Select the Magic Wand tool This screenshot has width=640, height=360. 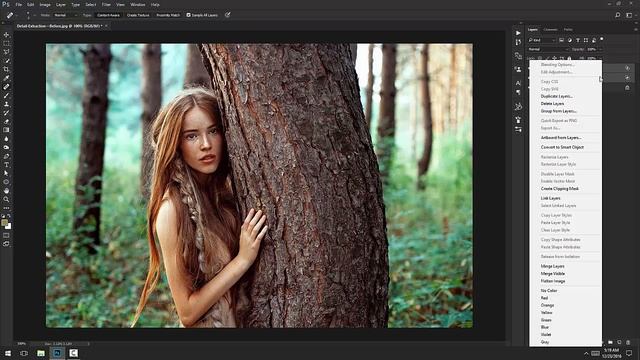(6, 60)
